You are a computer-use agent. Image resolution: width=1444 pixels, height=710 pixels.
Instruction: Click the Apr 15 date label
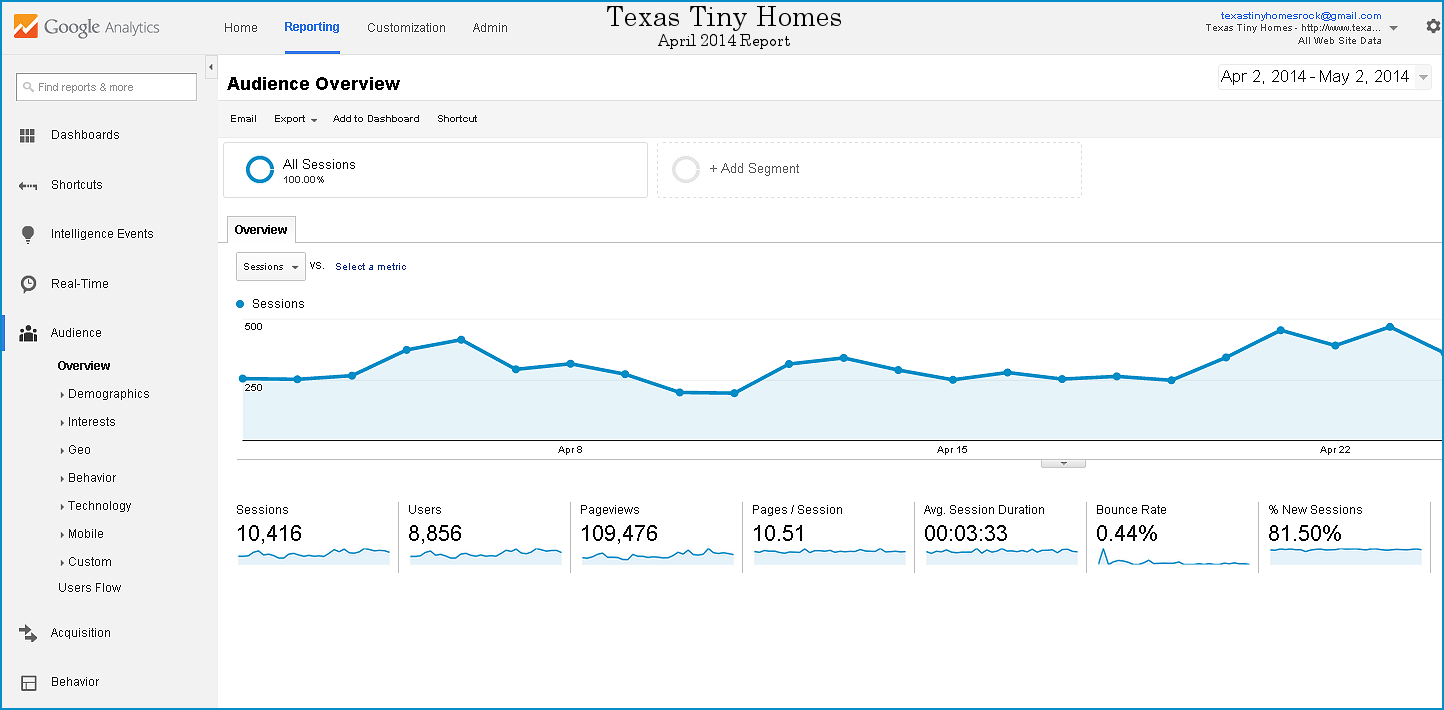click(x=952, y=450)
